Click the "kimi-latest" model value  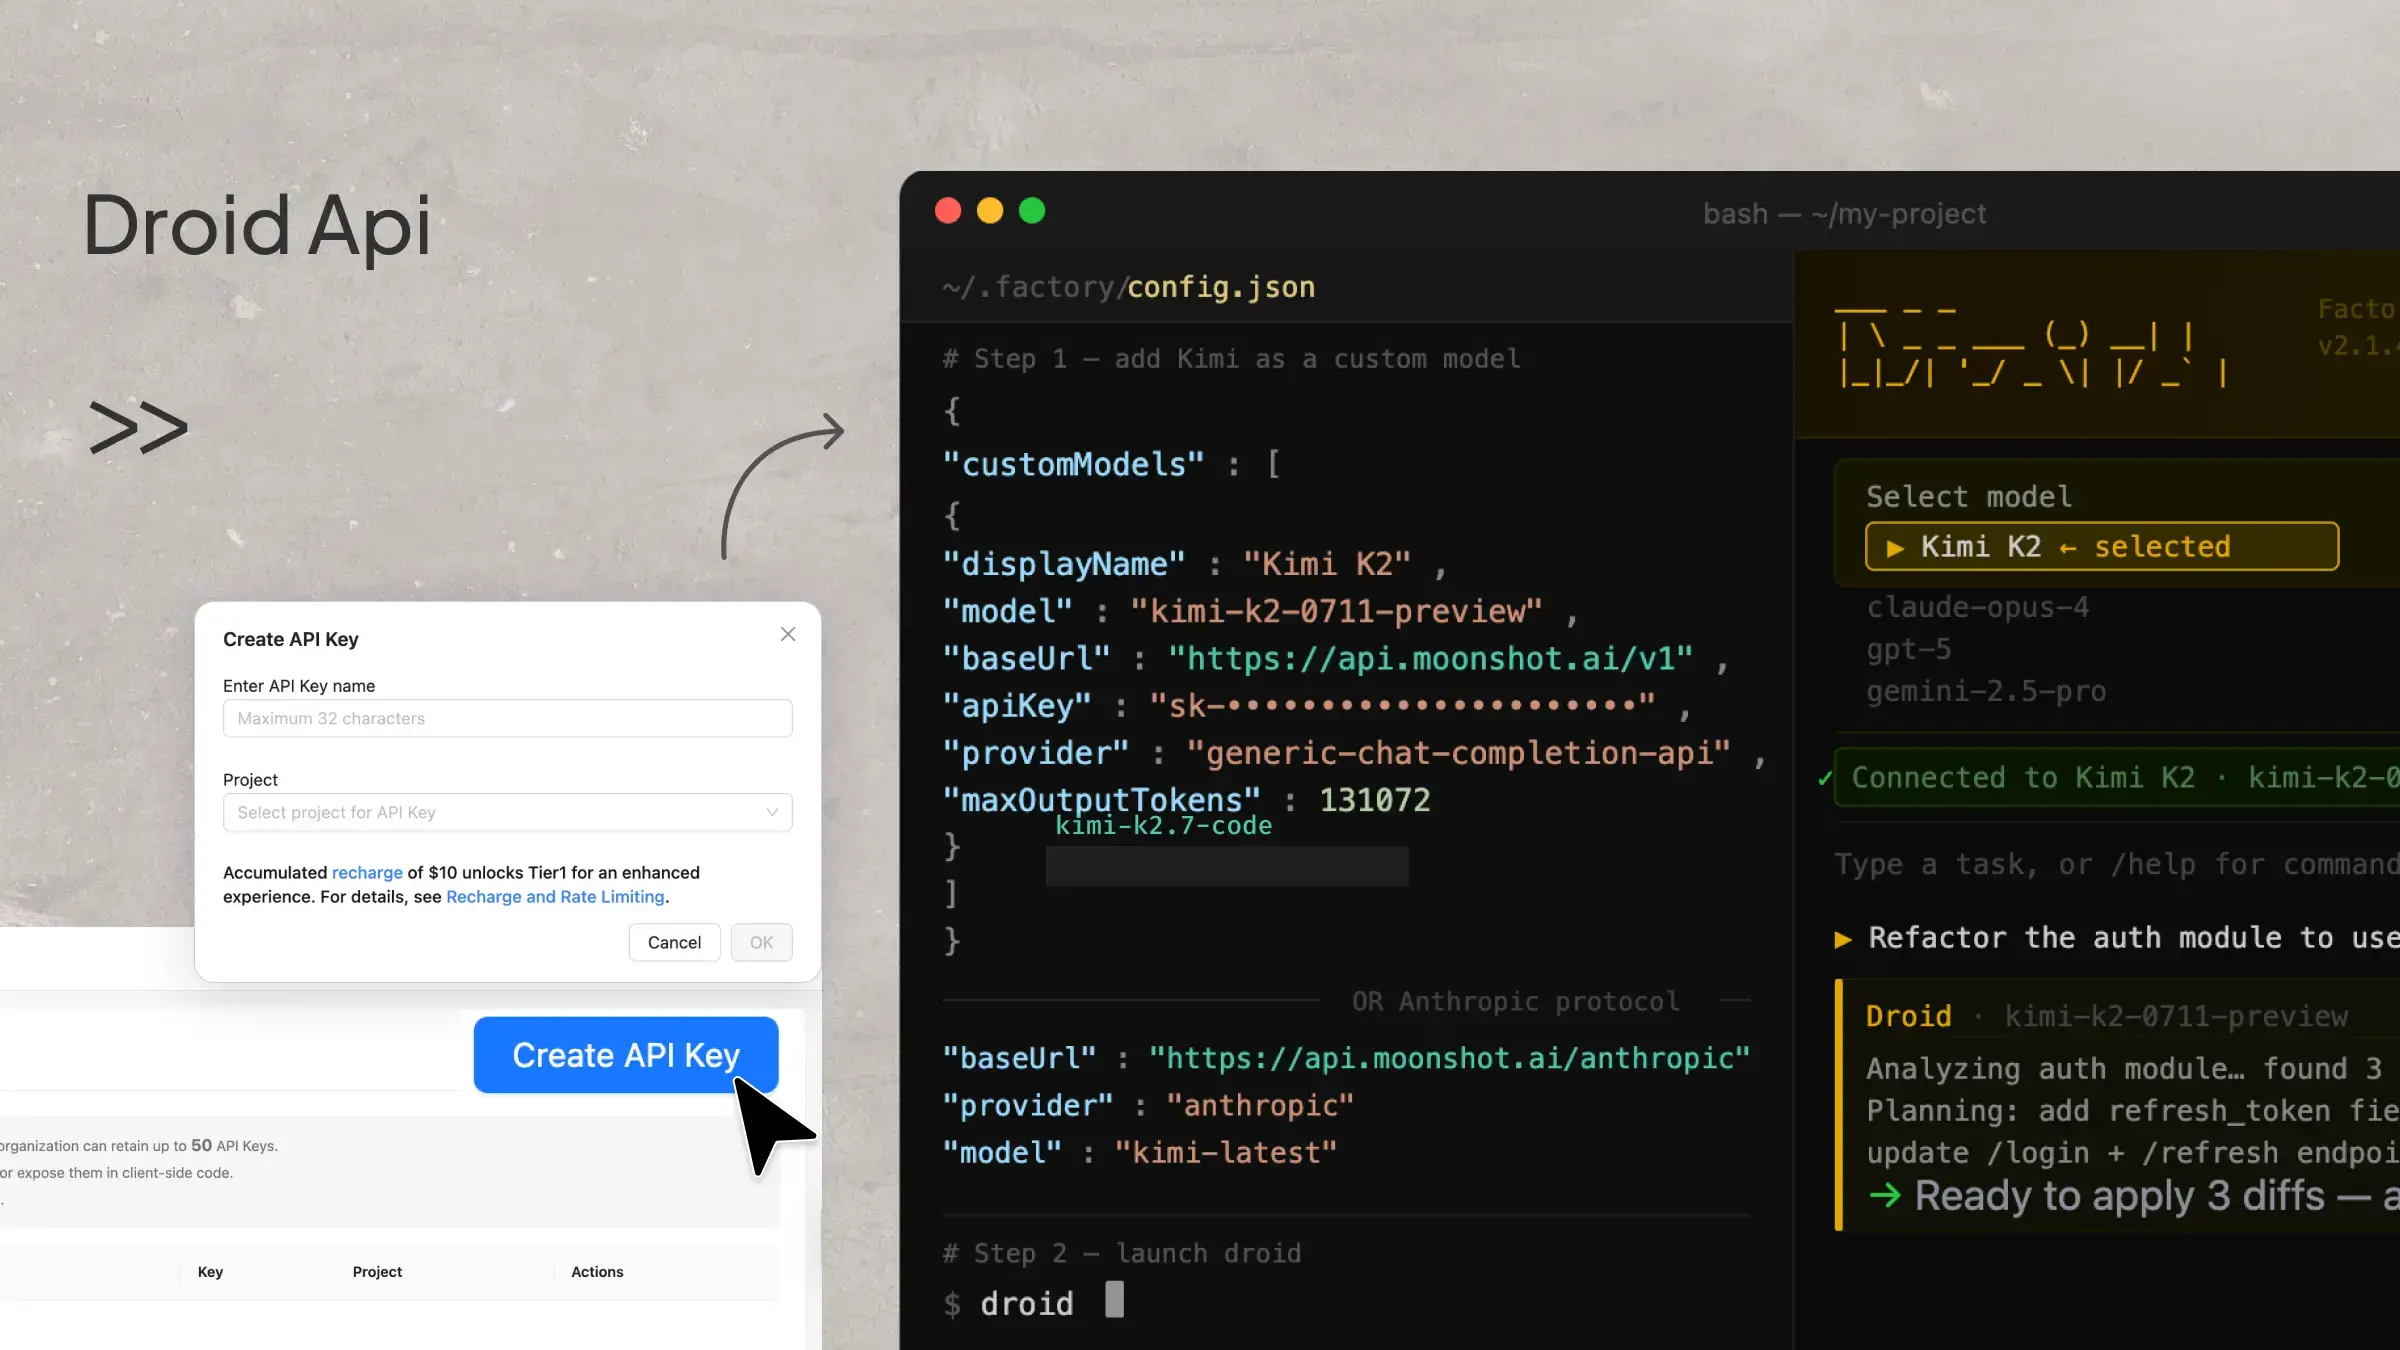[1226, 1152]
